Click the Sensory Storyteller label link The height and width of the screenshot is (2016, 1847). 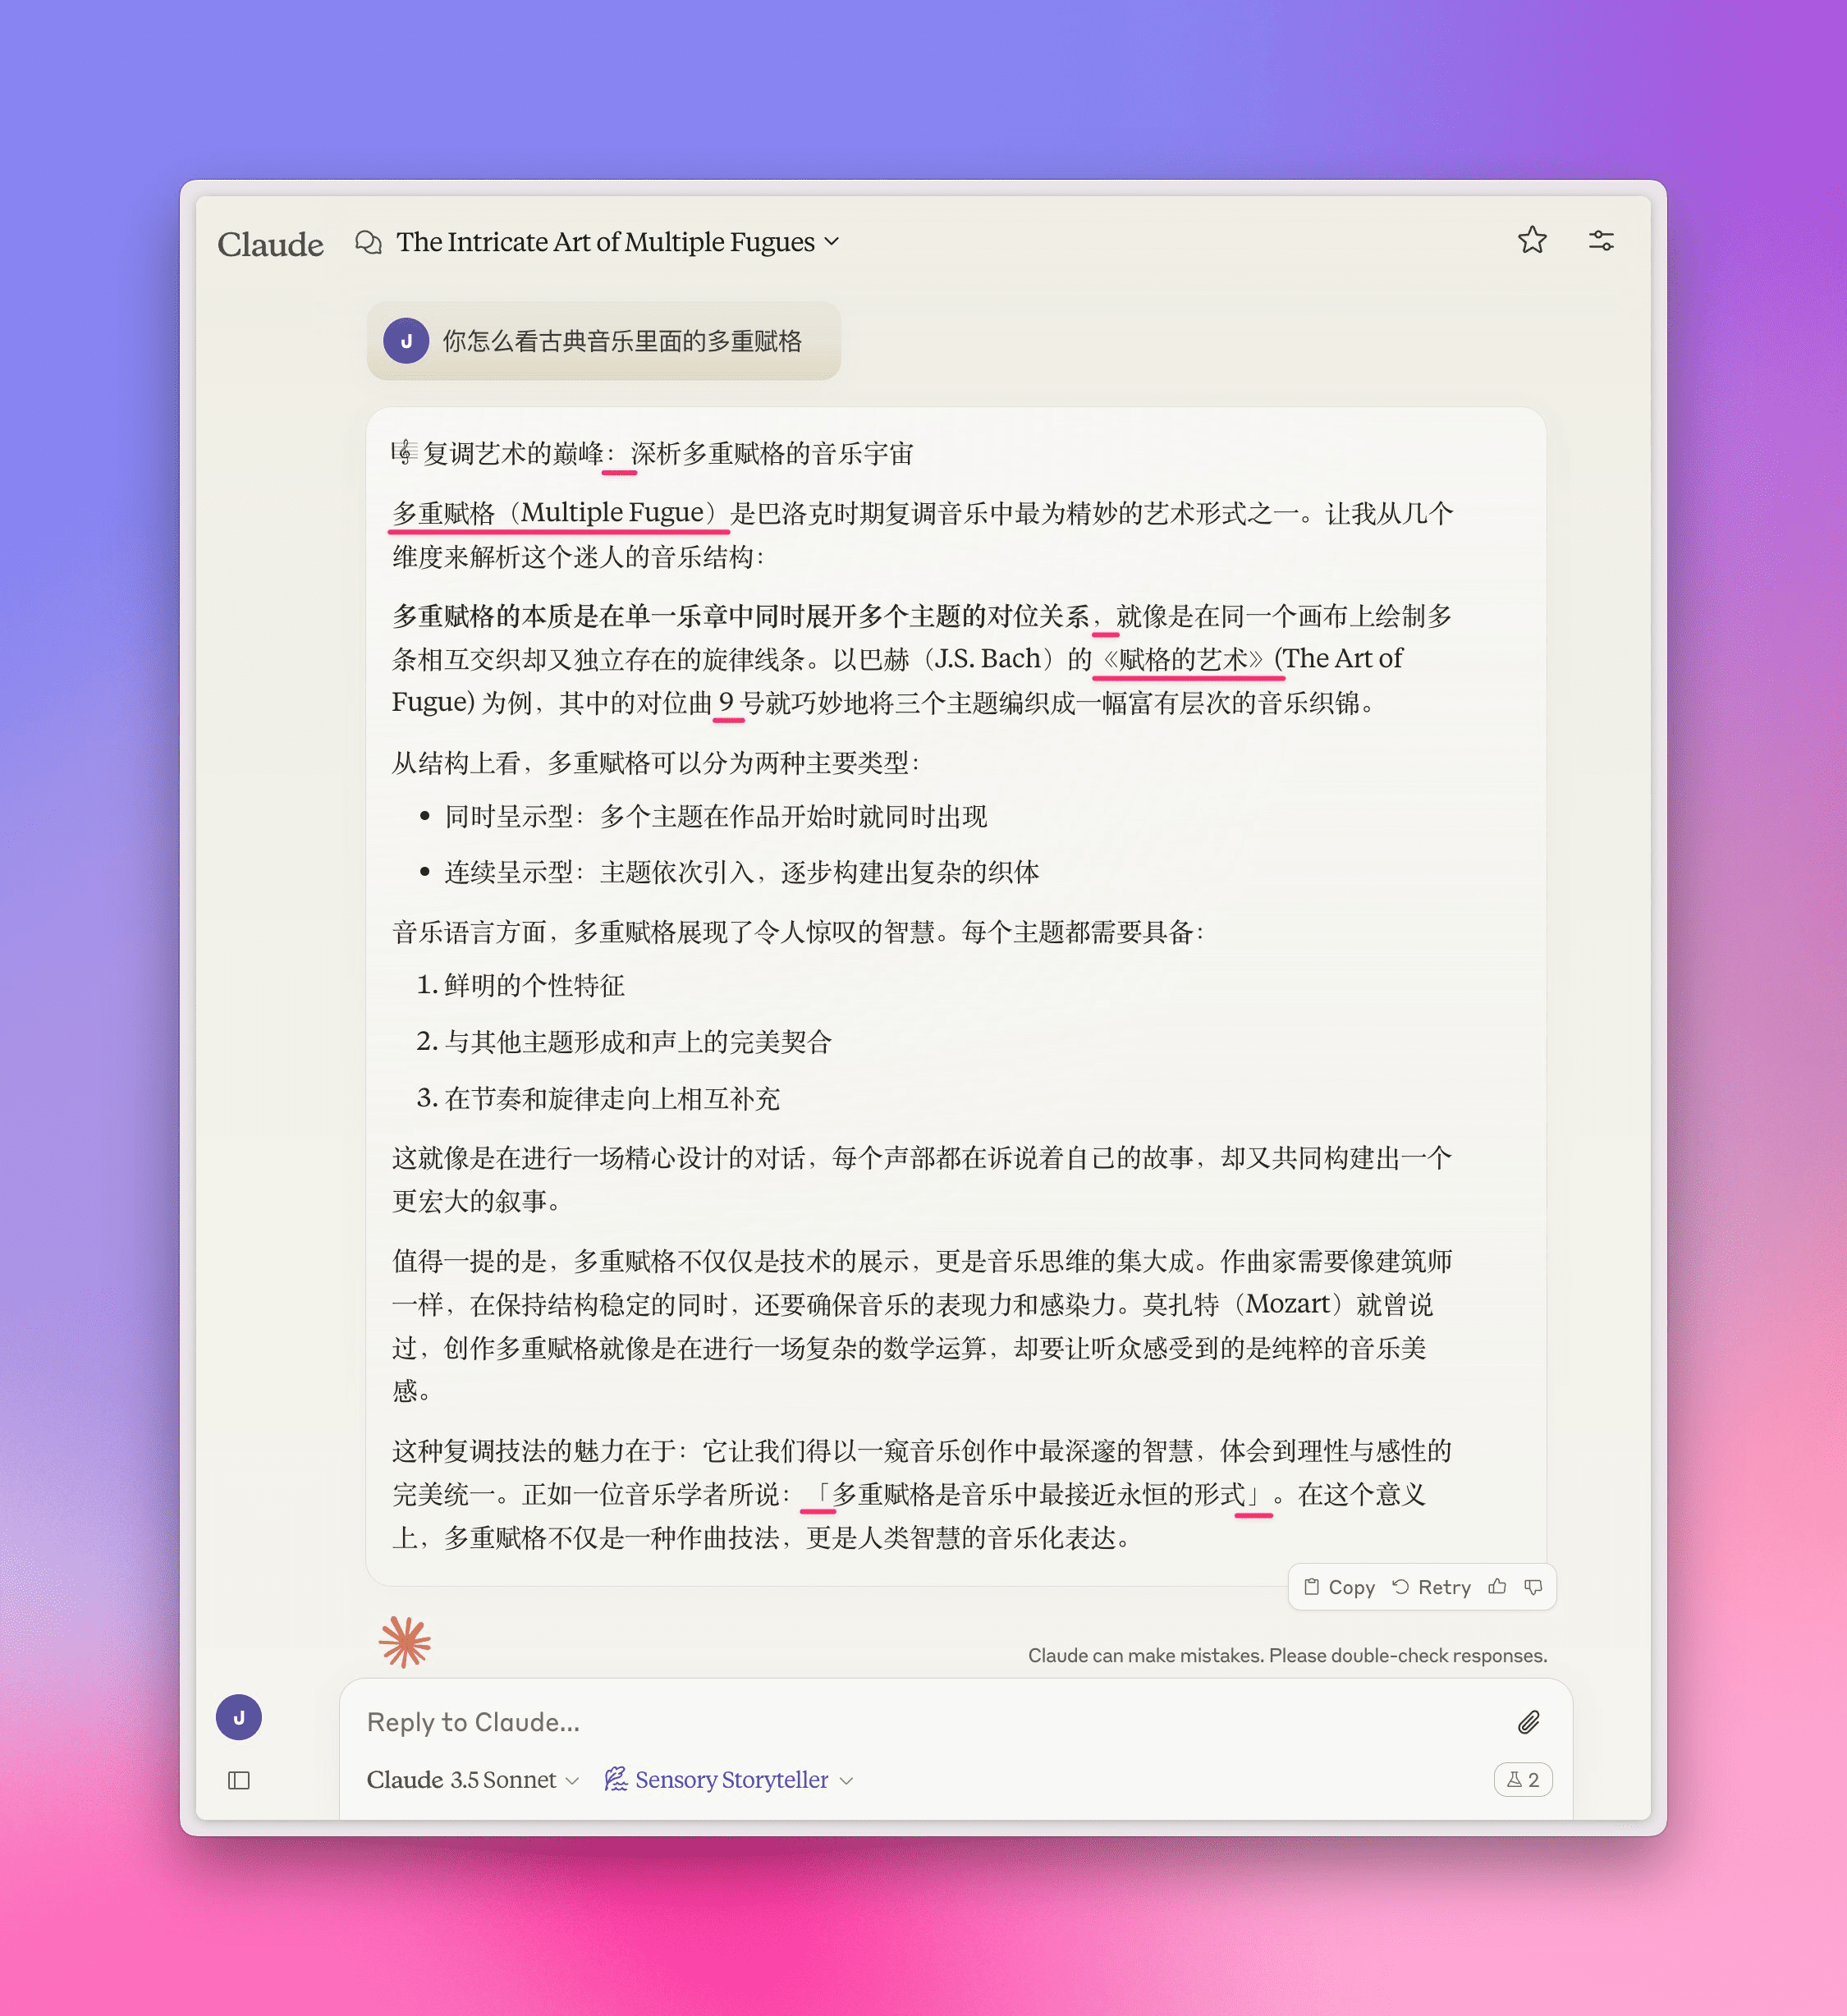(736, 1779)
